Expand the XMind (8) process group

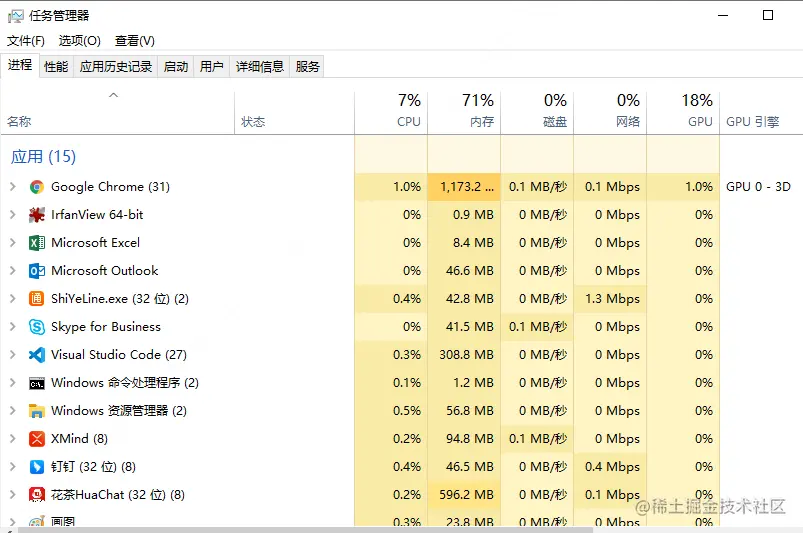[13, 439]
